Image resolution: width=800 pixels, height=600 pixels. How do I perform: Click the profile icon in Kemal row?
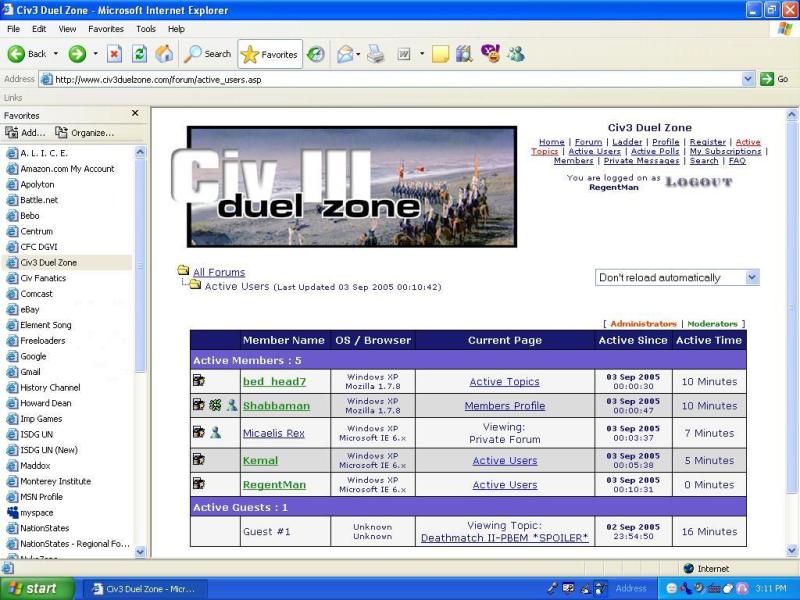(199, 459)
